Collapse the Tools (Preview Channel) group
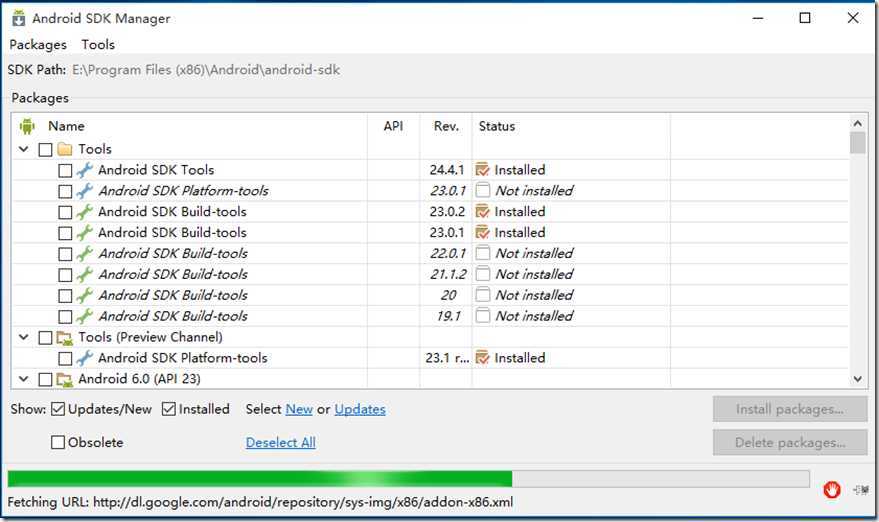This screenshot has width=879, height=522. tap(24, 337)
